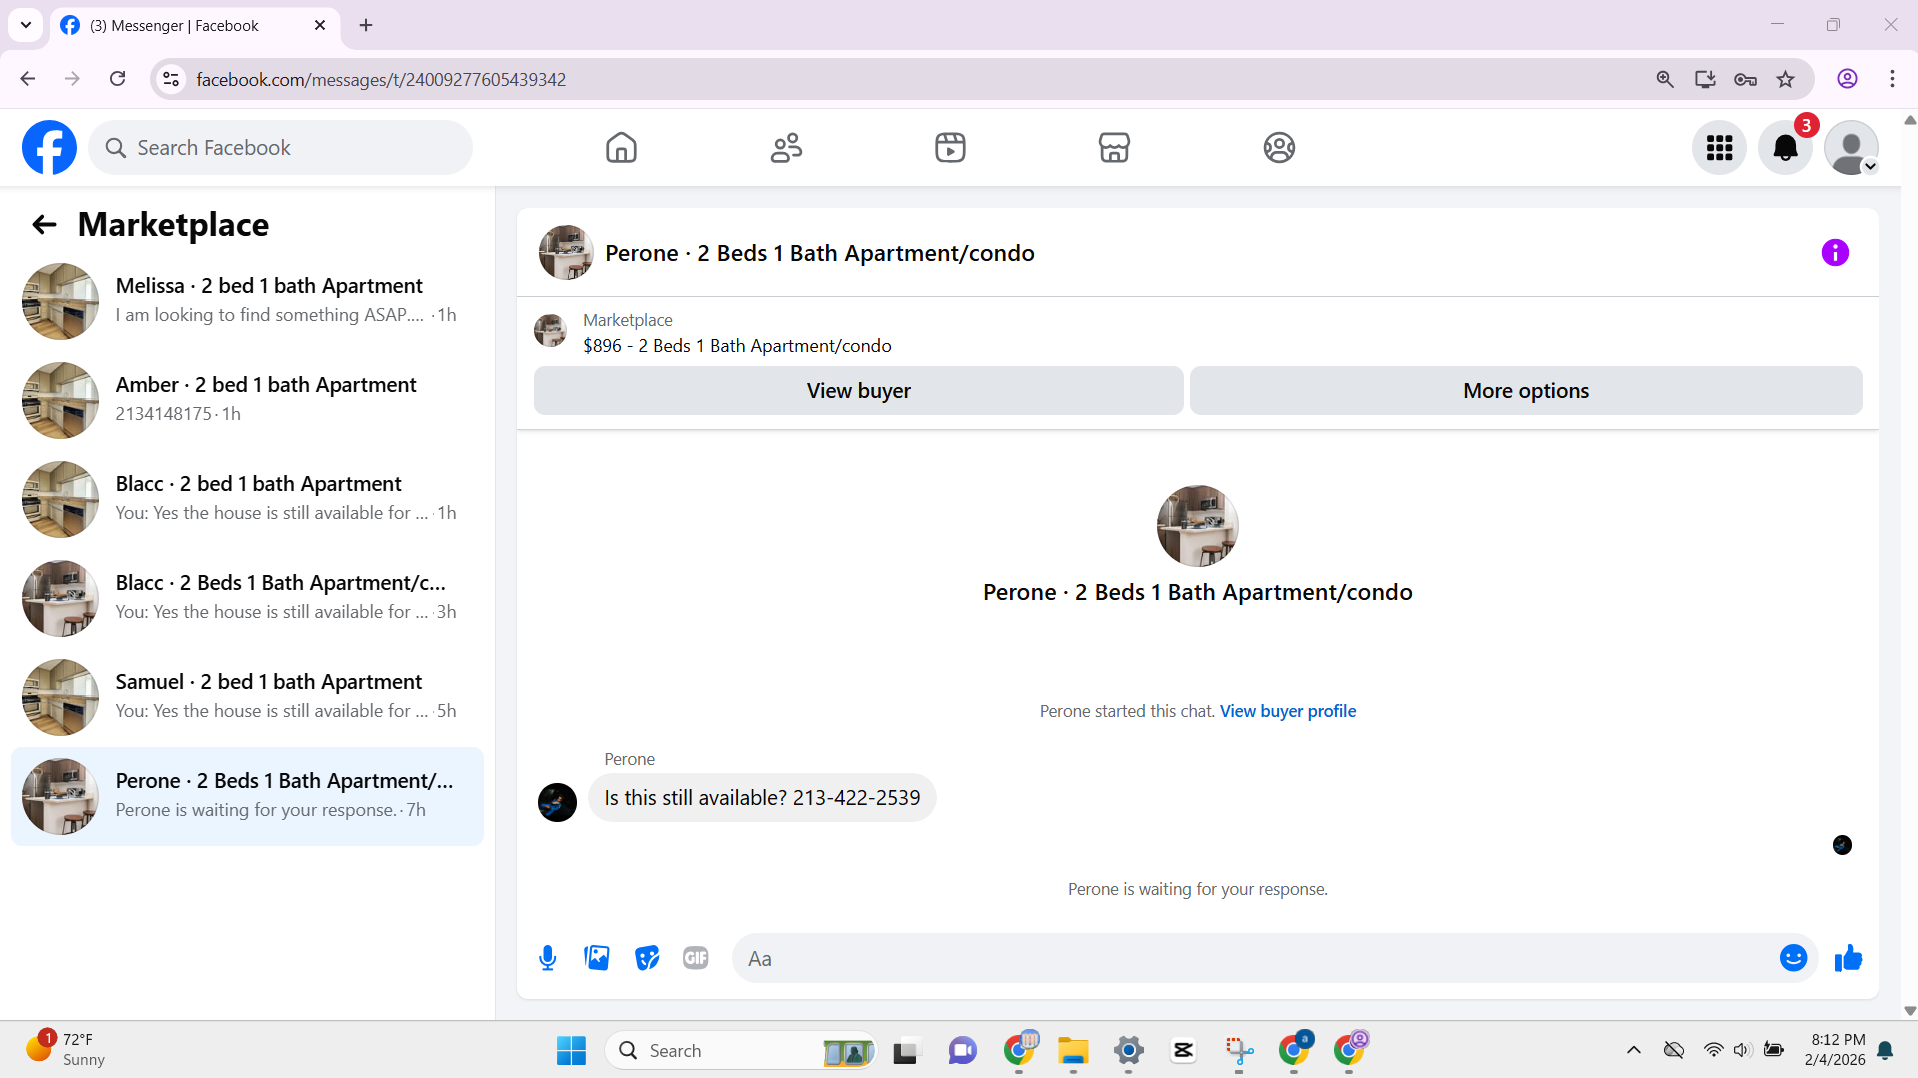Image resolution: width=1918 pixels, height=1078 pixels.
Task: Click the Search Facebook field
Action: (x=281, y=148)
